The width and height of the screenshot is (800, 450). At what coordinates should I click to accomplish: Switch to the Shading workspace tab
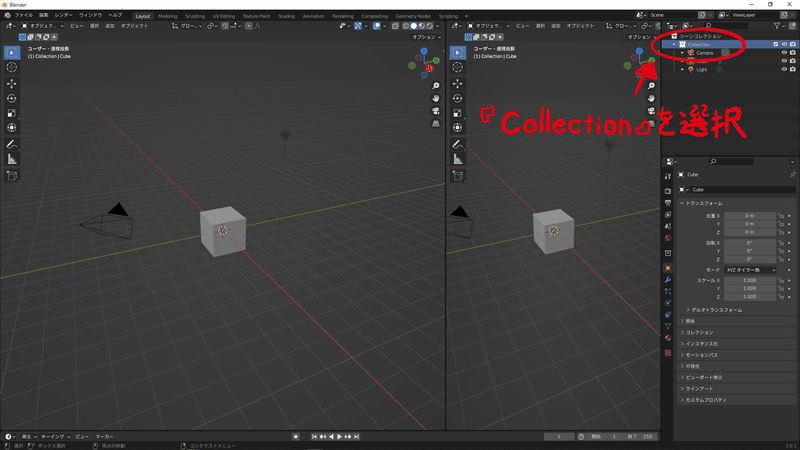click(x=286, y=16)
